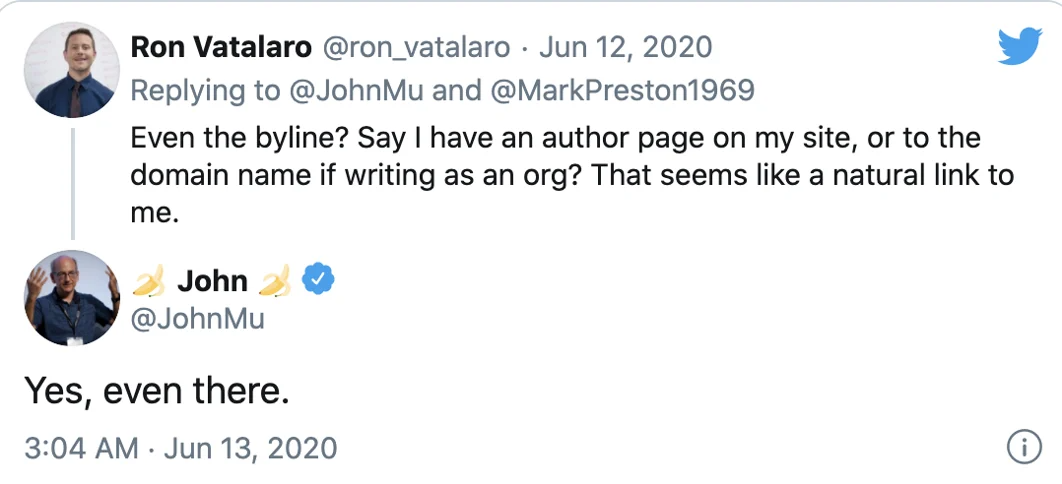Click the banana emoji after John's name
1062x484 pixels.
click(x=274, y=282)
